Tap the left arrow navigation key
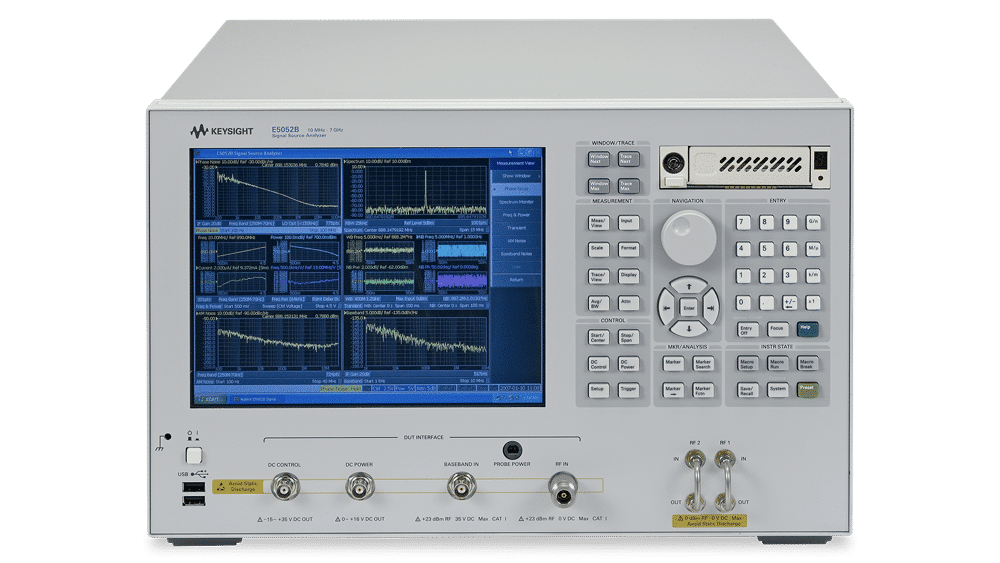 666,308
